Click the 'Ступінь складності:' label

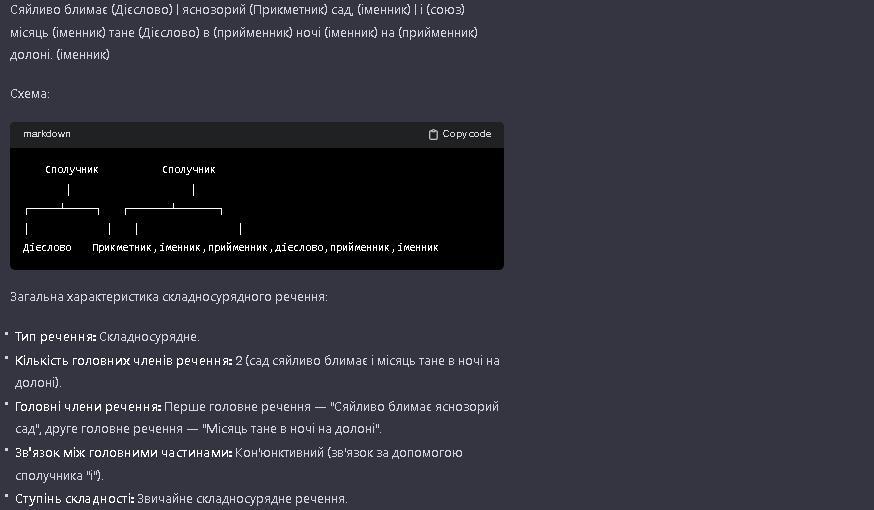(75, 498)
